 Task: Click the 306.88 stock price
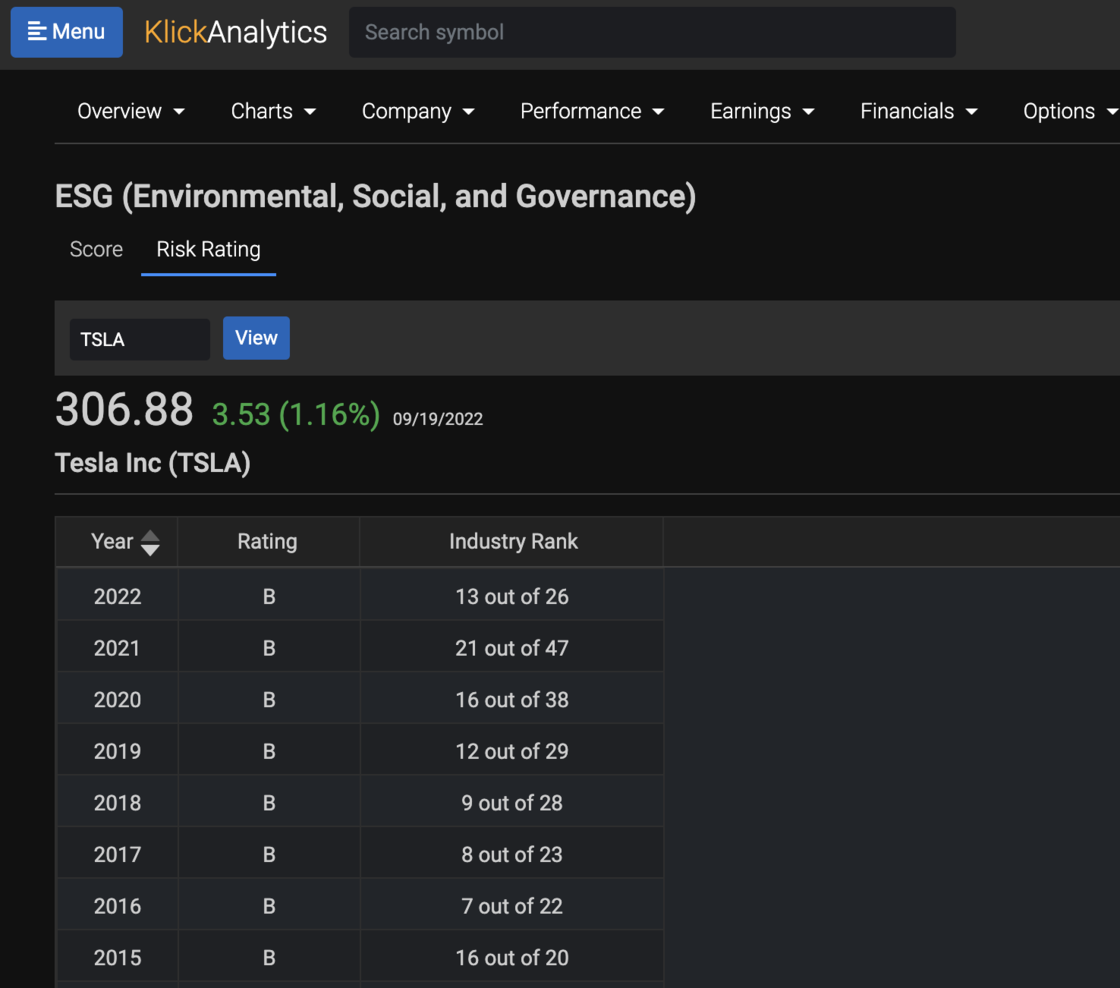(x=124, y=410)
